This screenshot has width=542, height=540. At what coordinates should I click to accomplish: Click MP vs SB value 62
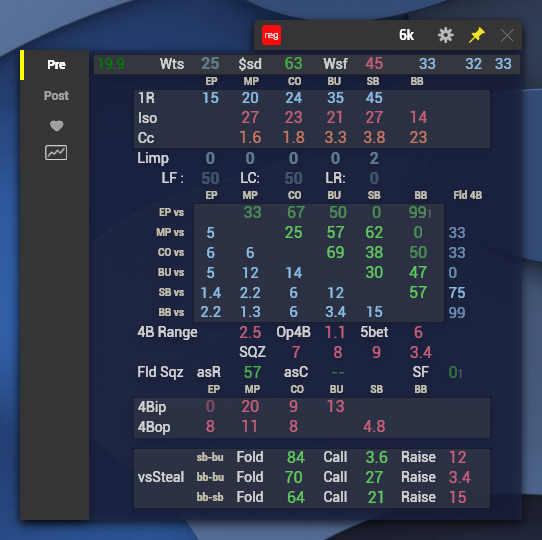tap(374, 232)
